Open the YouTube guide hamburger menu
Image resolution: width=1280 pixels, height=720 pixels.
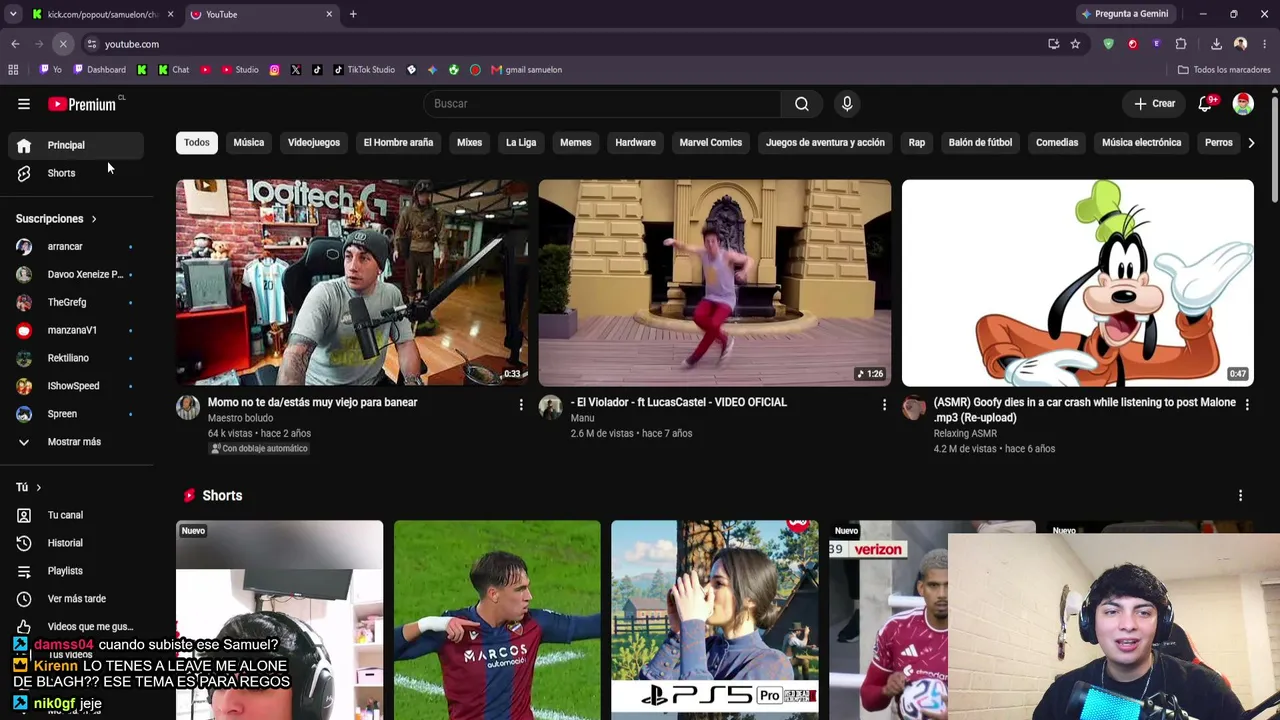[24, 104]
